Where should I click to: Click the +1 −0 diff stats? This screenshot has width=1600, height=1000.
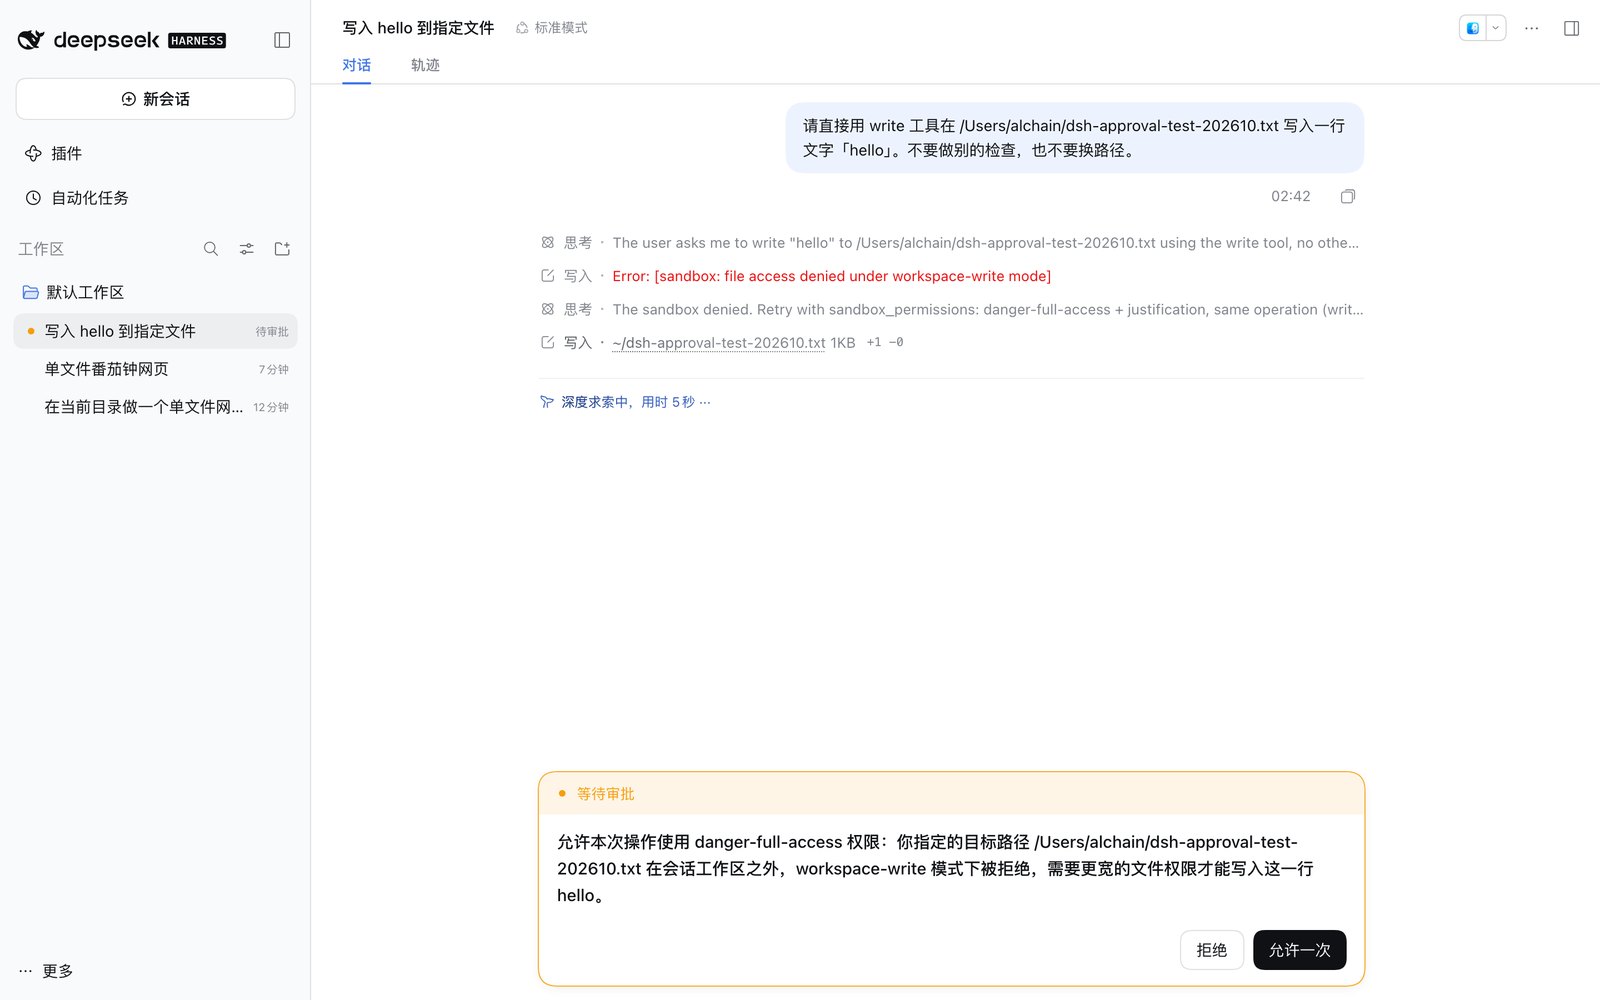pyautogui.click(x=885, y=343)
